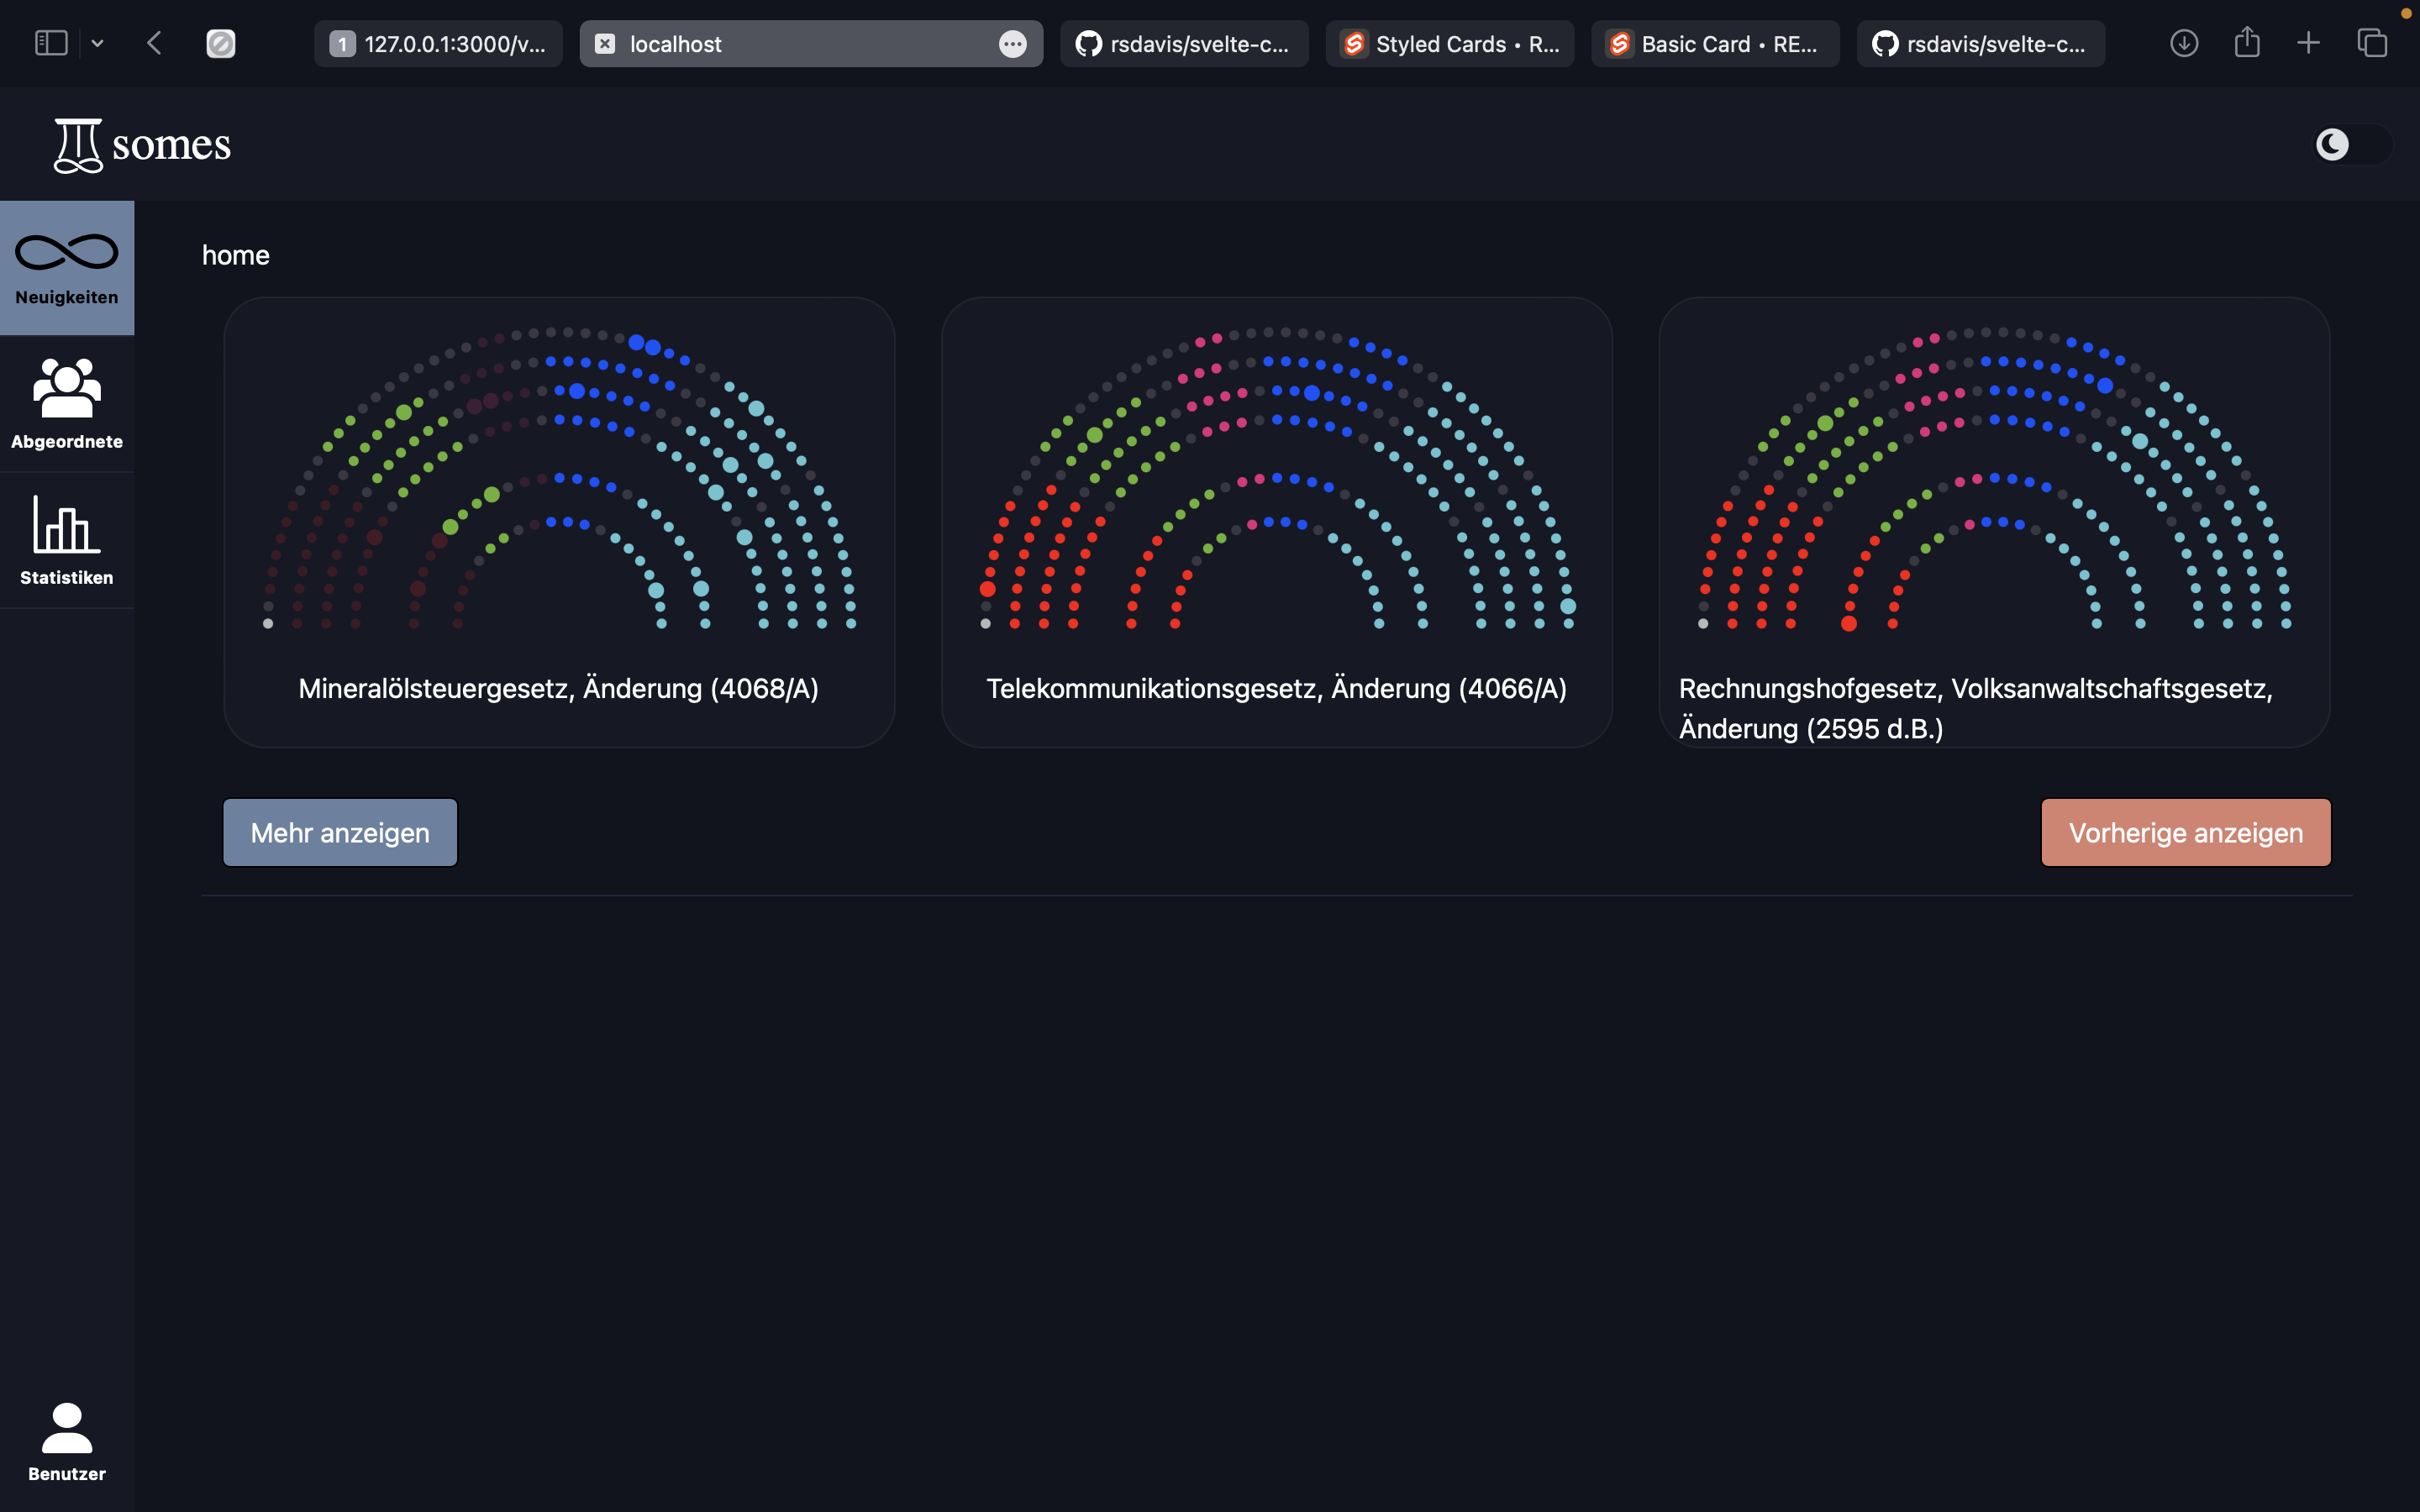2420x1512 pixels.
Task: Click the Mehr anzeigen button
Action: [x=340, y=832]
